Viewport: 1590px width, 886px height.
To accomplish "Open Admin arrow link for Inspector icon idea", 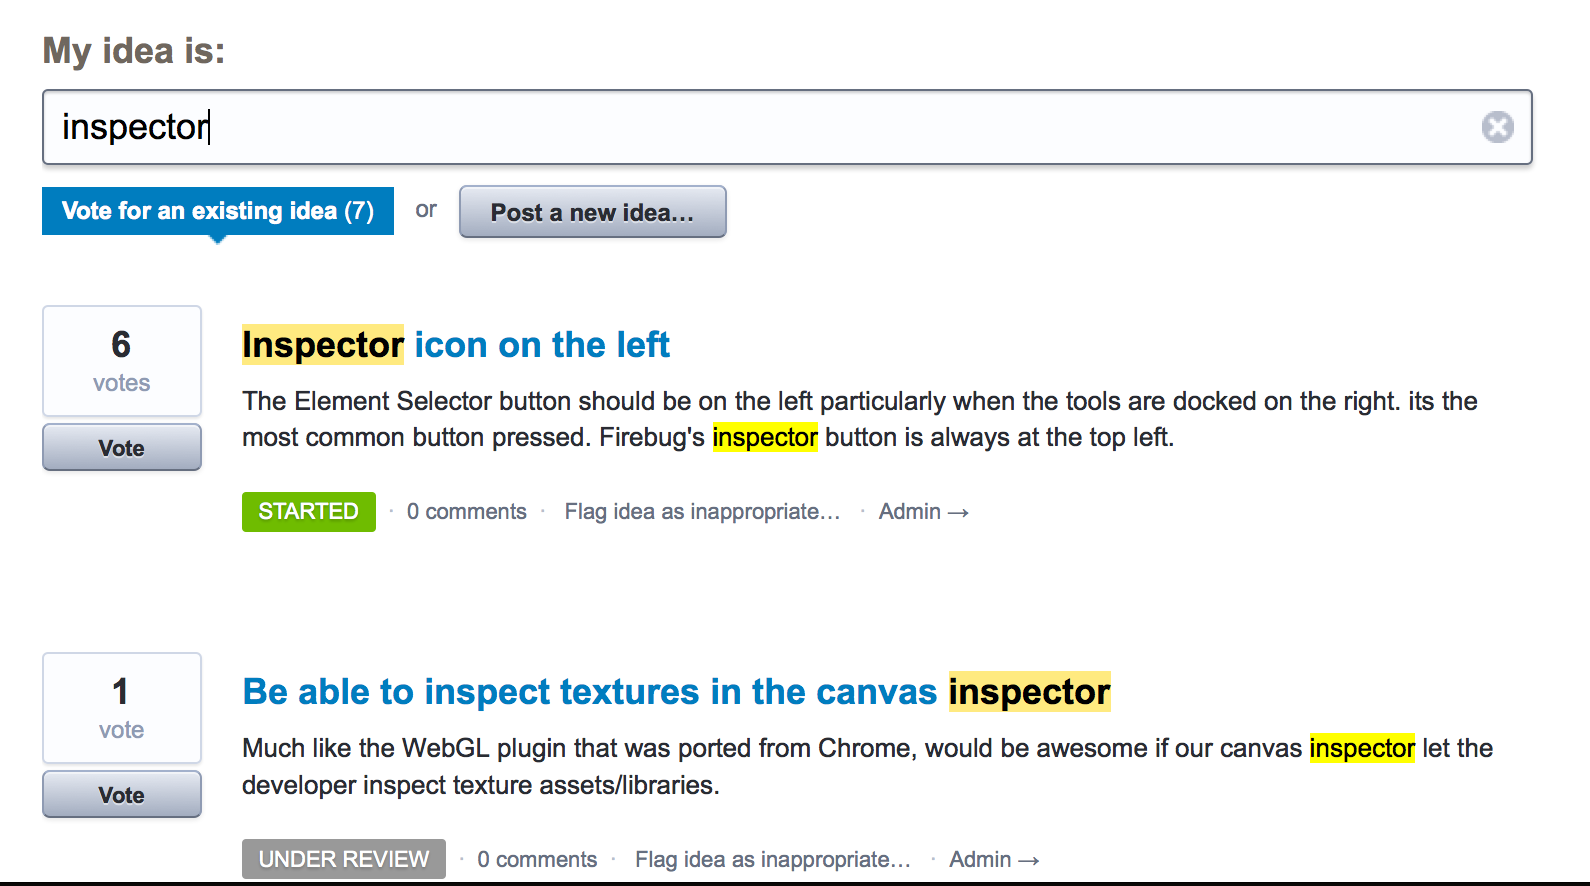I will pyautogui.click(x=924, y=512).
